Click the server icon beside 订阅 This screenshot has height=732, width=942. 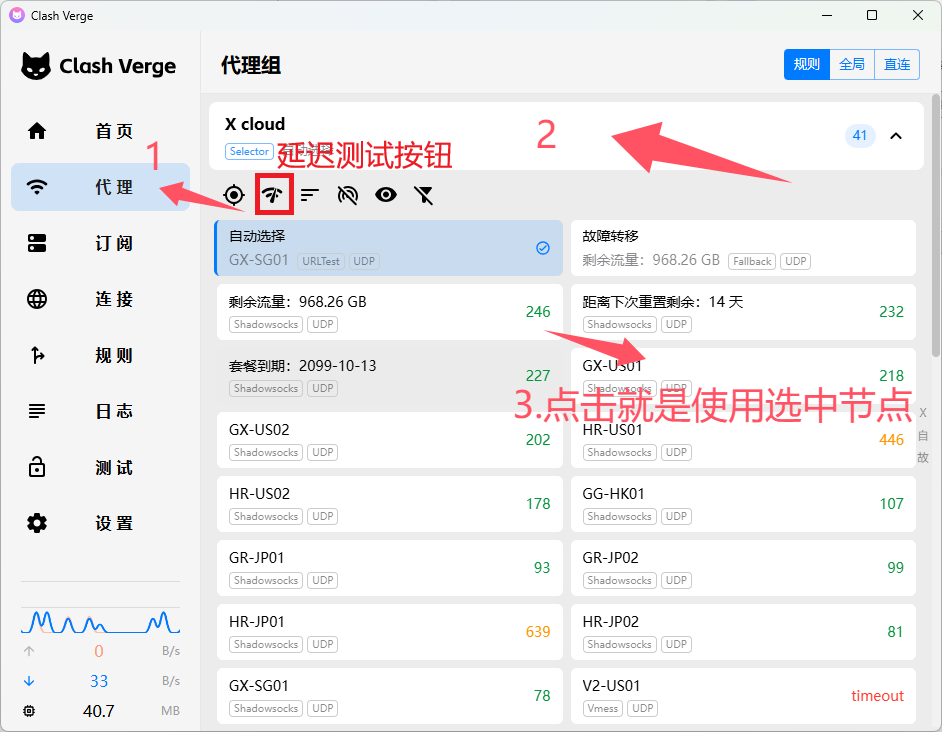tap(37, 243)
